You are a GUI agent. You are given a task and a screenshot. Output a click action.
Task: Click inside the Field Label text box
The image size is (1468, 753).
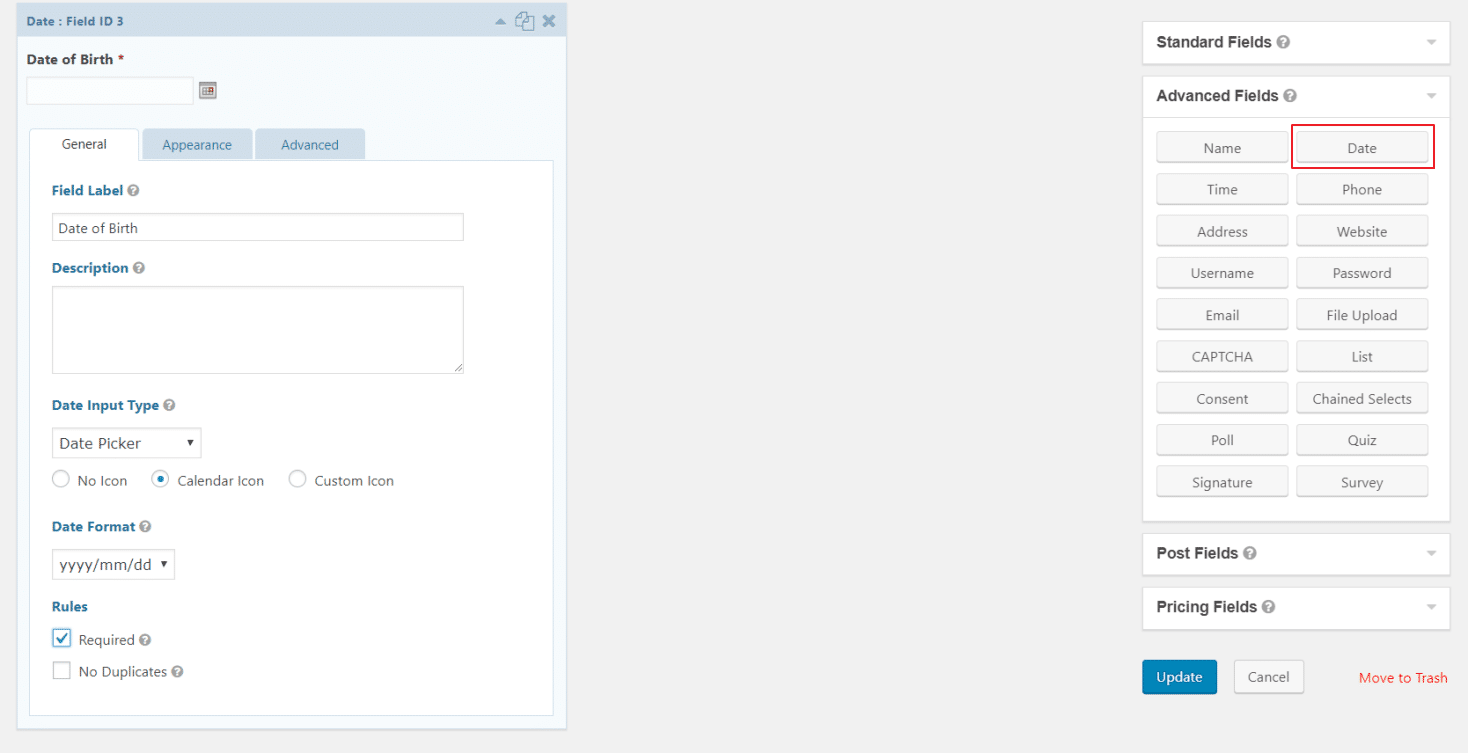click(257, 227)
